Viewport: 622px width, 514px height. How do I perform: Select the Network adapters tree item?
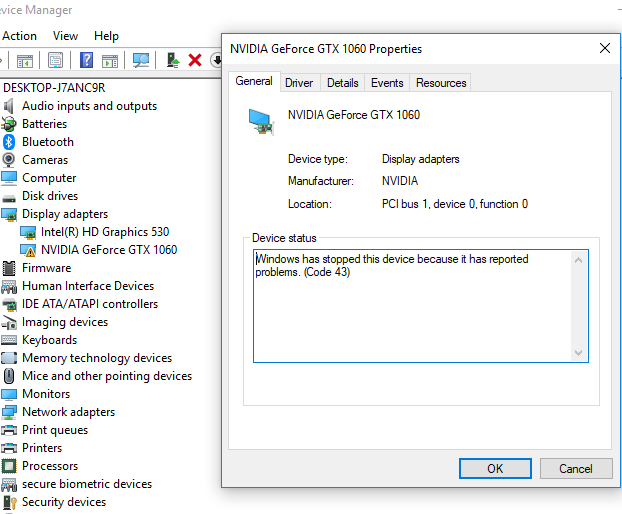pyautogui.click(x=68, y=412)
